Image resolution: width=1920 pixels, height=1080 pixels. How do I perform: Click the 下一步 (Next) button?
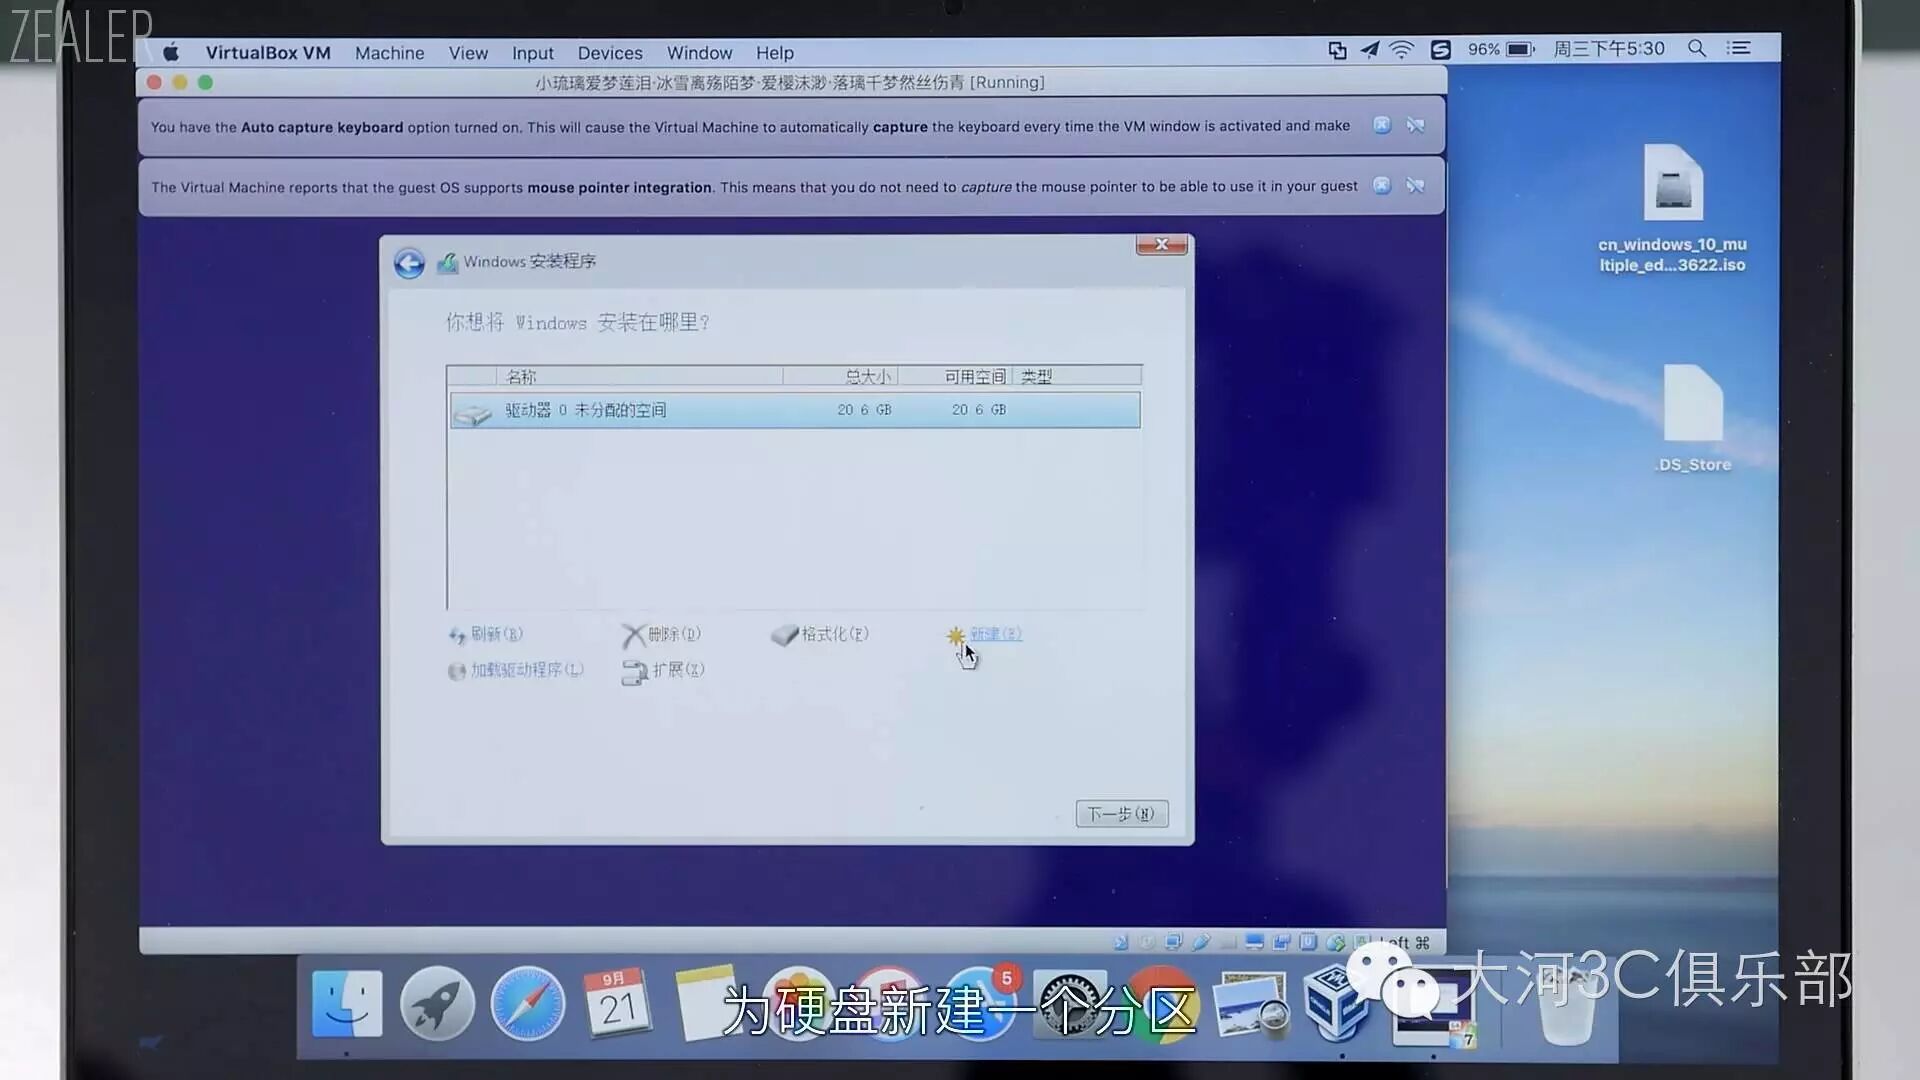pyautogui.click(x=1121, y=814)
